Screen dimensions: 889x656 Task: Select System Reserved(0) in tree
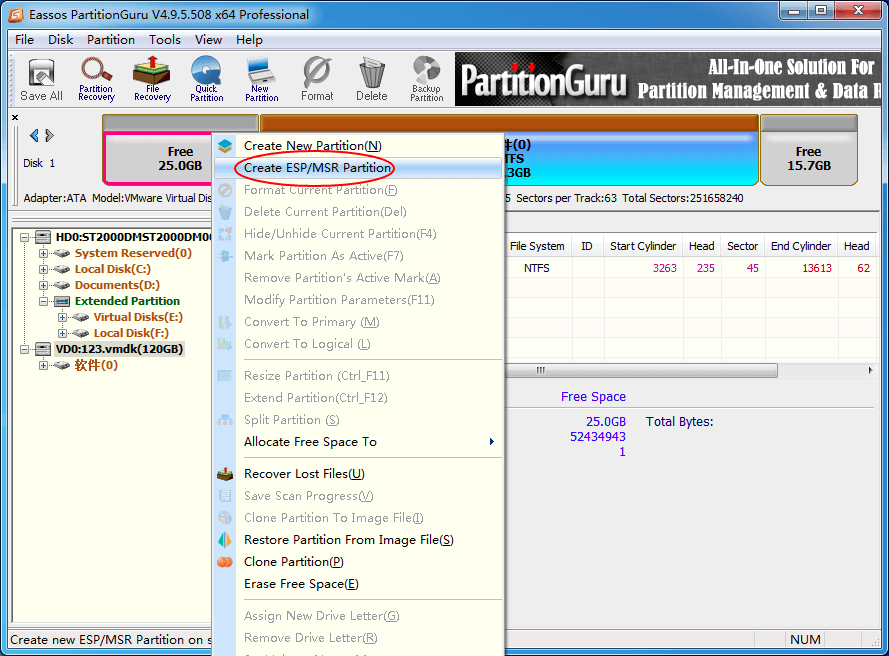133,253
